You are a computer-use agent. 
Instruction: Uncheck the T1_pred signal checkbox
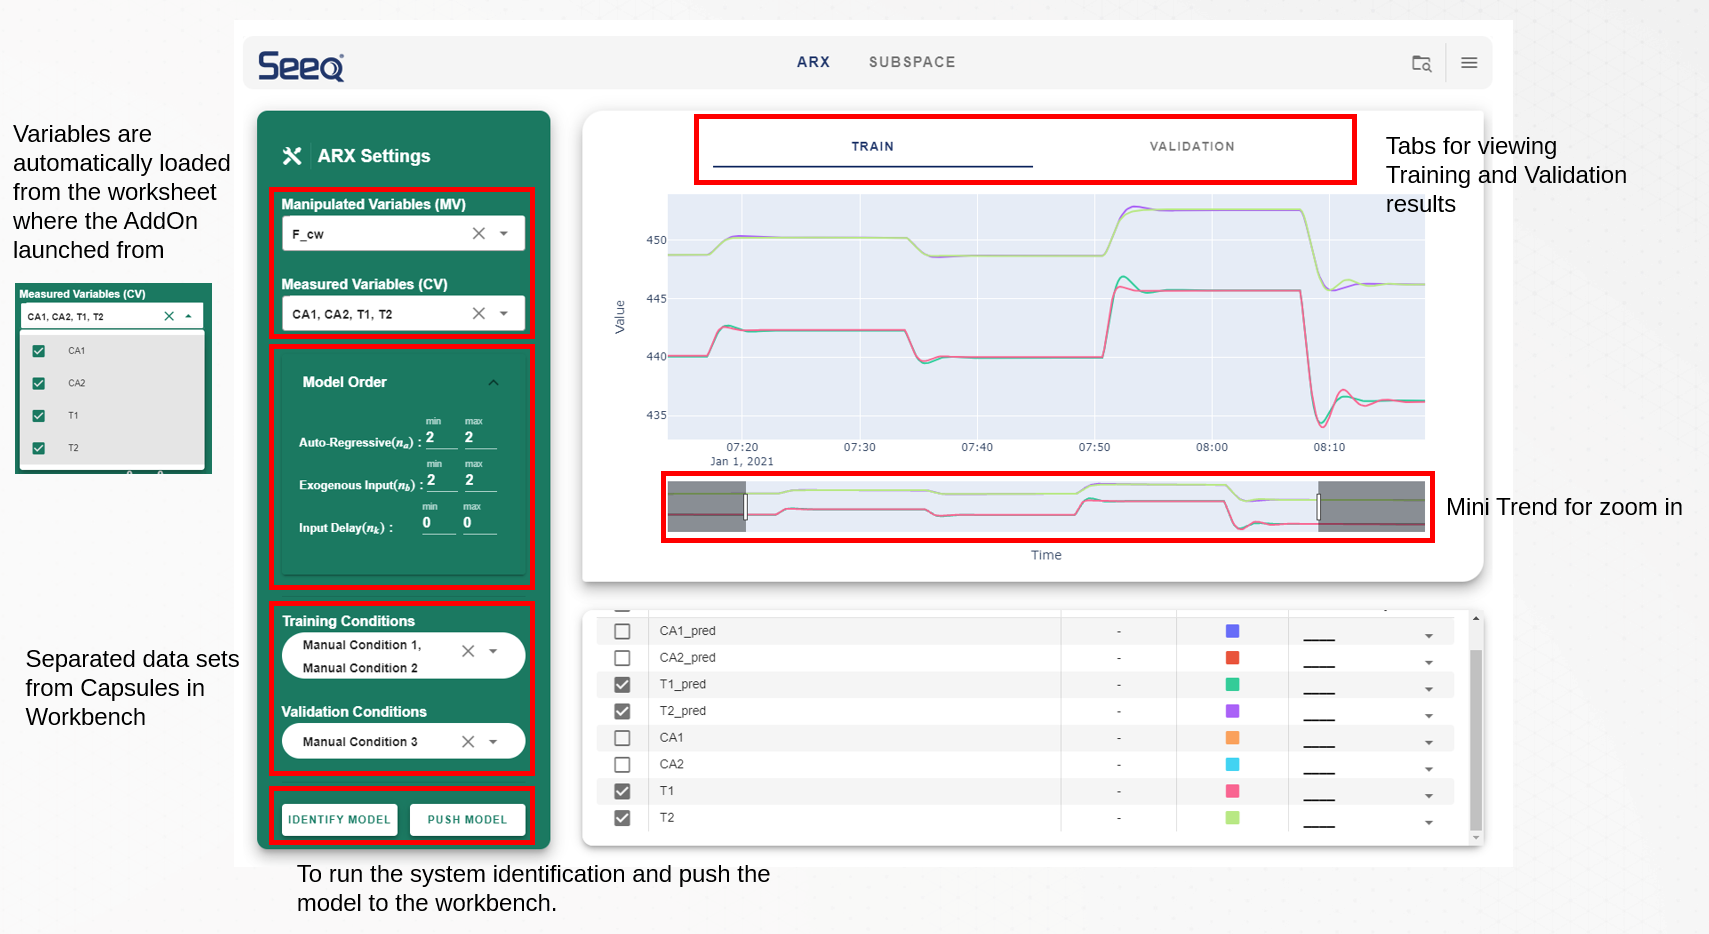[622, 684]
